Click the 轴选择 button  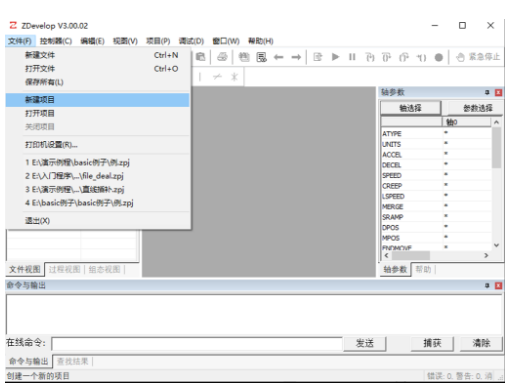411,108
